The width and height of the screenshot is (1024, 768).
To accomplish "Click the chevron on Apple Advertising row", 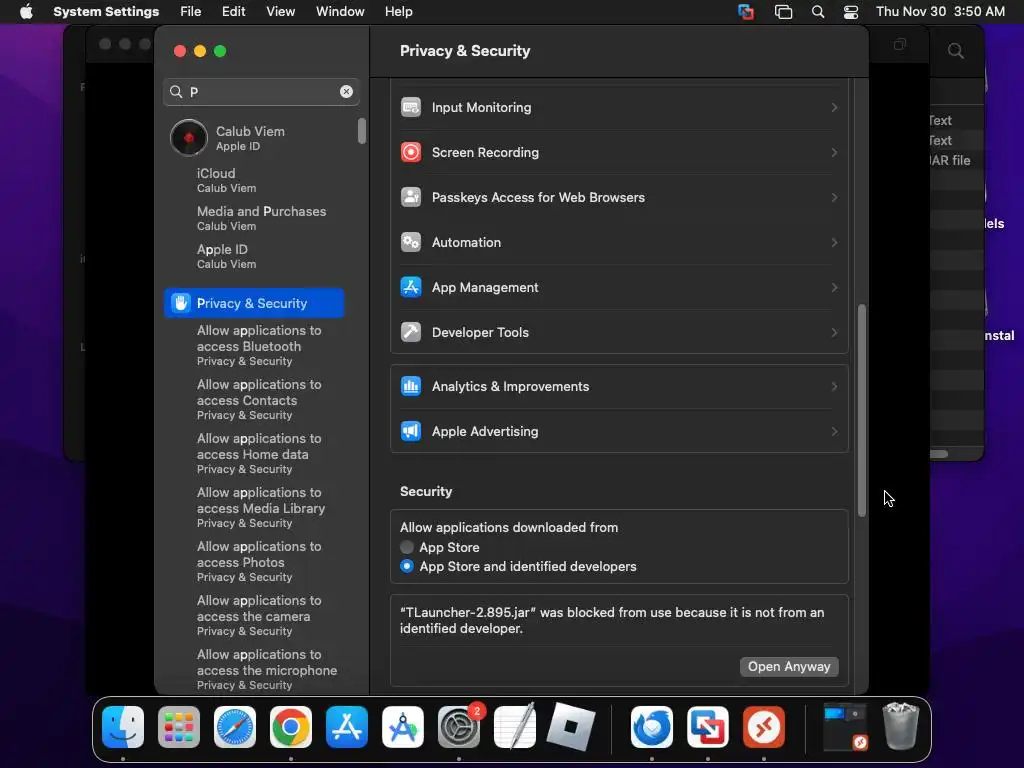I will (834, 432).
